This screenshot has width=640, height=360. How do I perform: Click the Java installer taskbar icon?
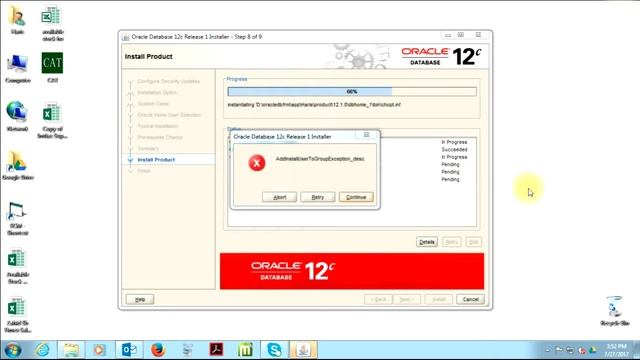point(303,350)
